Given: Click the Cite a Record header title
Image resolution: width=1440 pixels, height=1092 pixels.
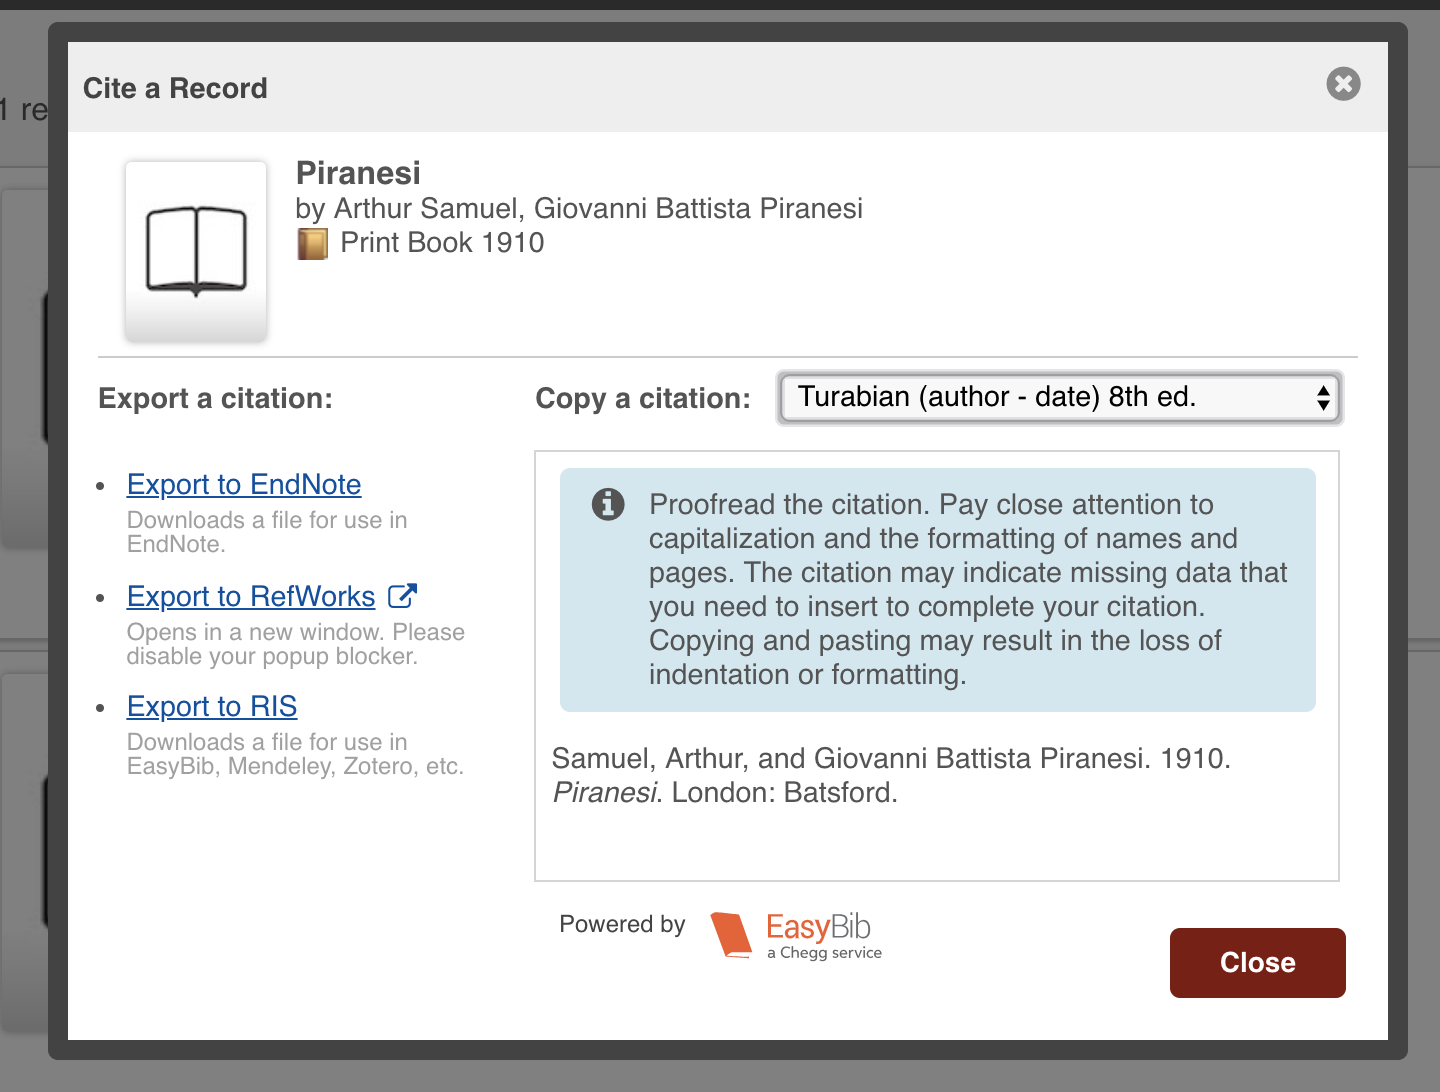Looking at the screenshot, I should click(x=175, y=88).
